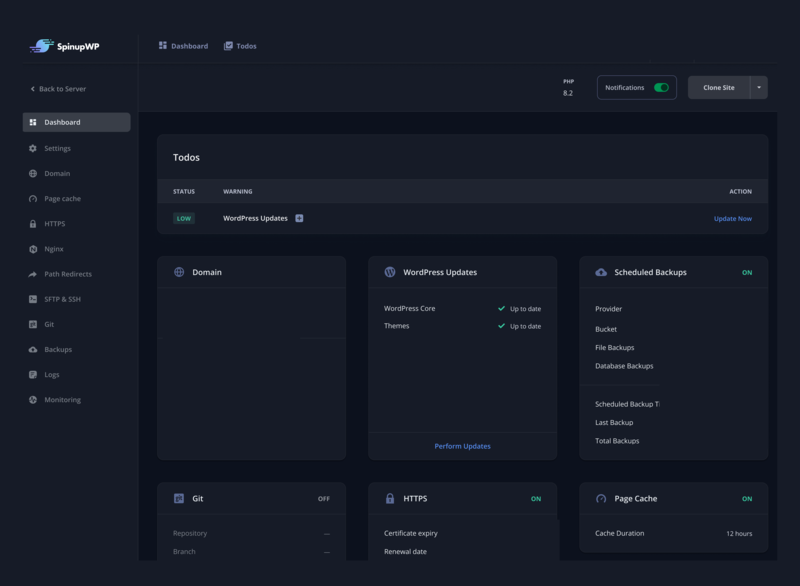Click the WordPress logo on the updates card
This screenshot has width=800, height=586.
coord(390,272)
